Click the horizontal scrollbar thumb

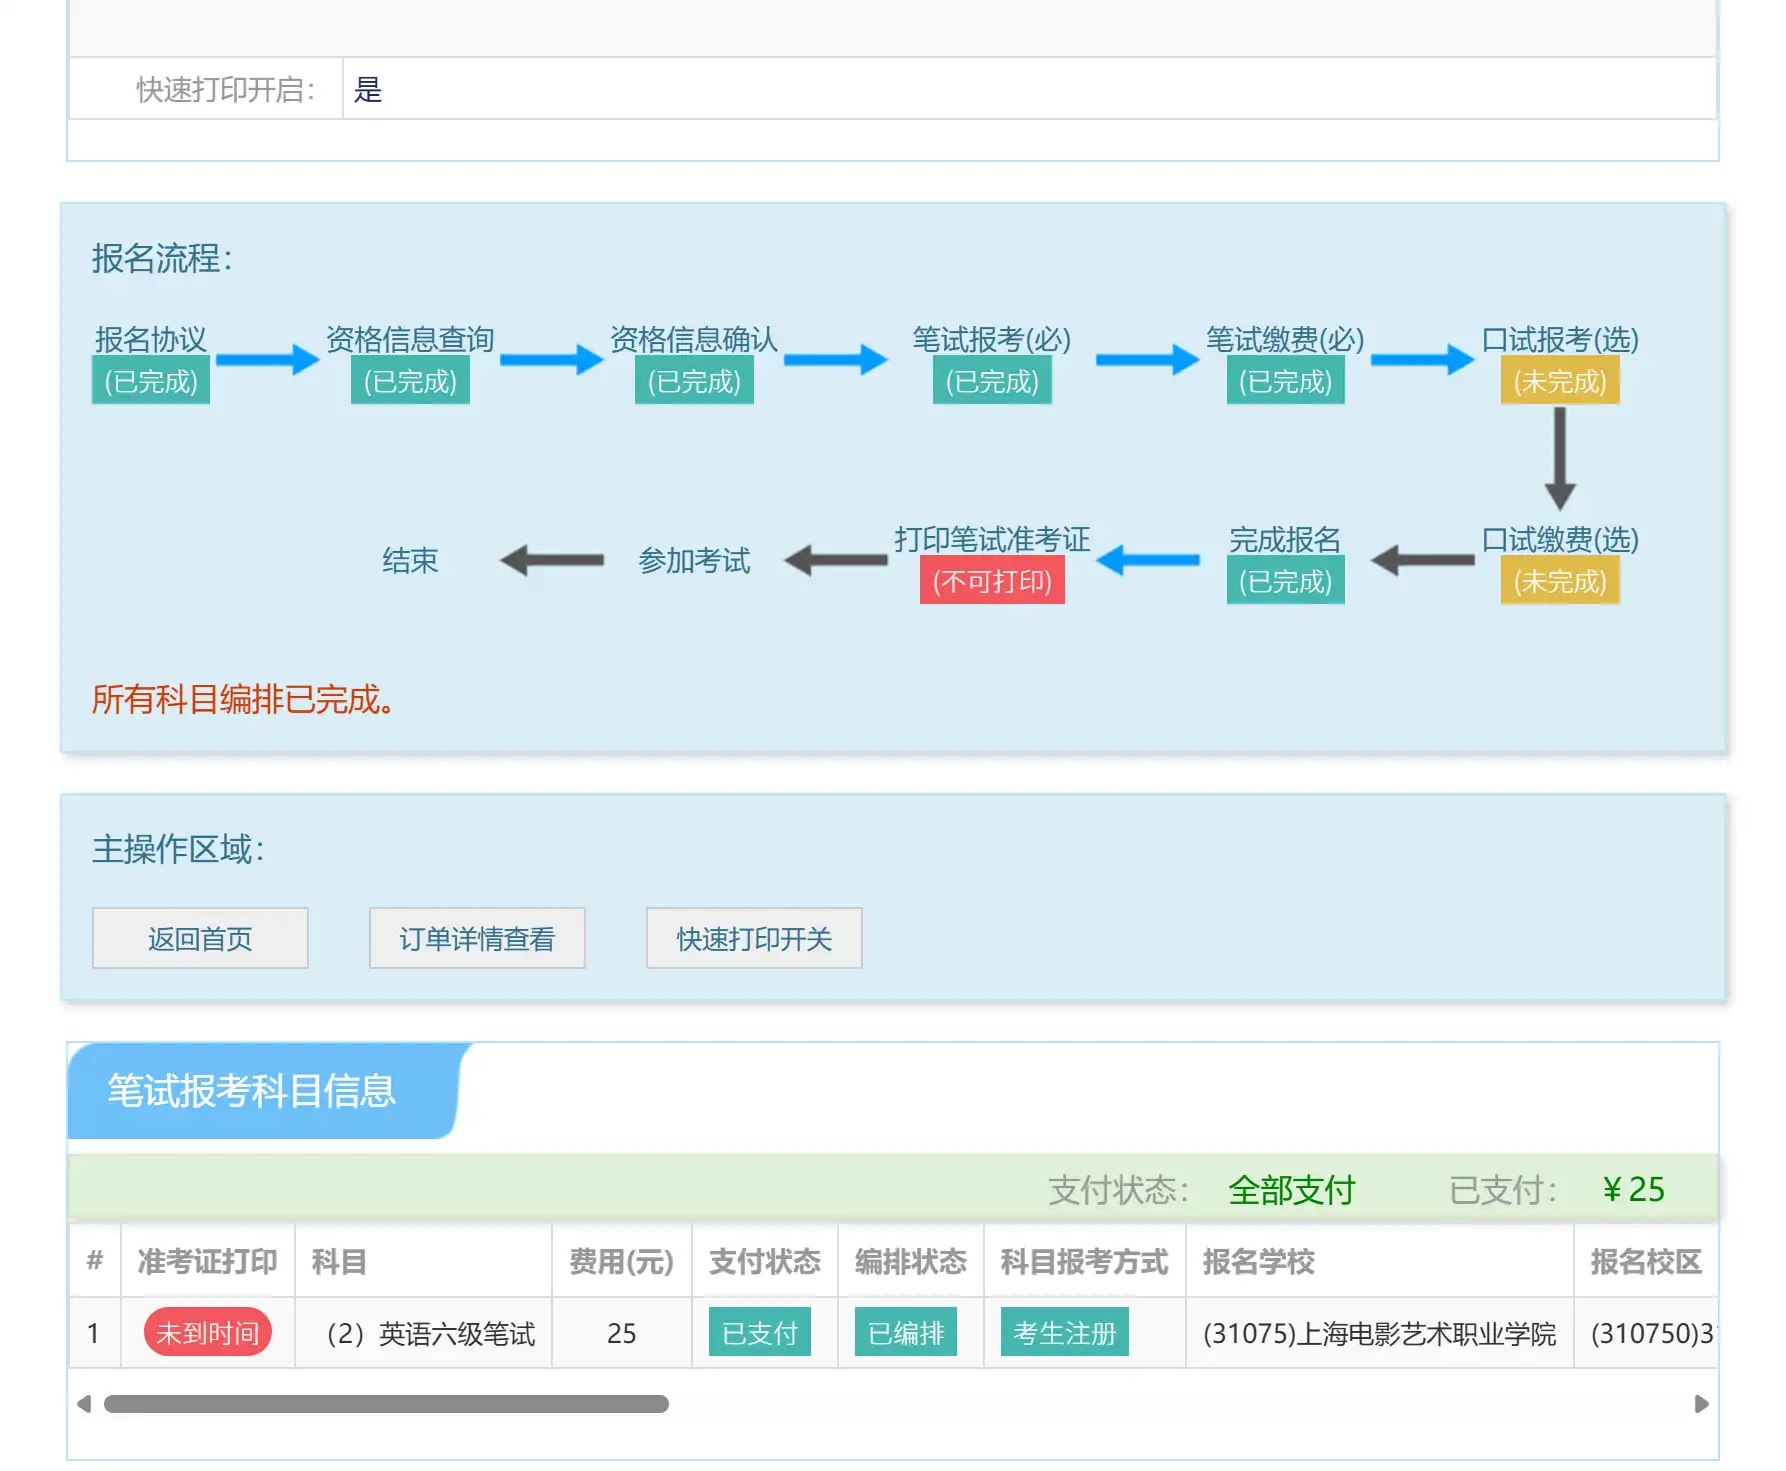pyautogui.click(x=386, y=1404)
